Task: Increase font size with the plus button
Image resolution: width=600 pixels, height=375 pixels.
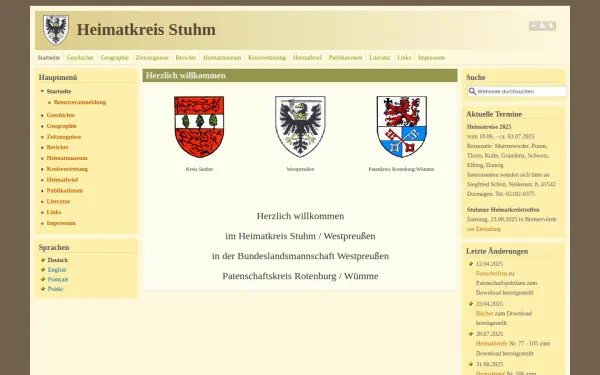Action: (551, 26)
